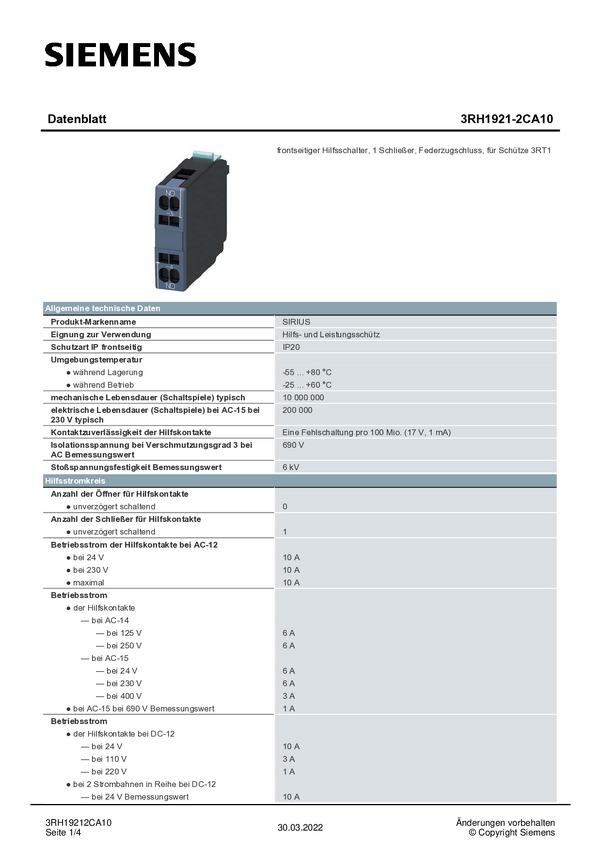This screenshot has width=601, height=850.
Task: Click 'Schutzart IP frontseitig' label
Action: [x=96, y=347]
